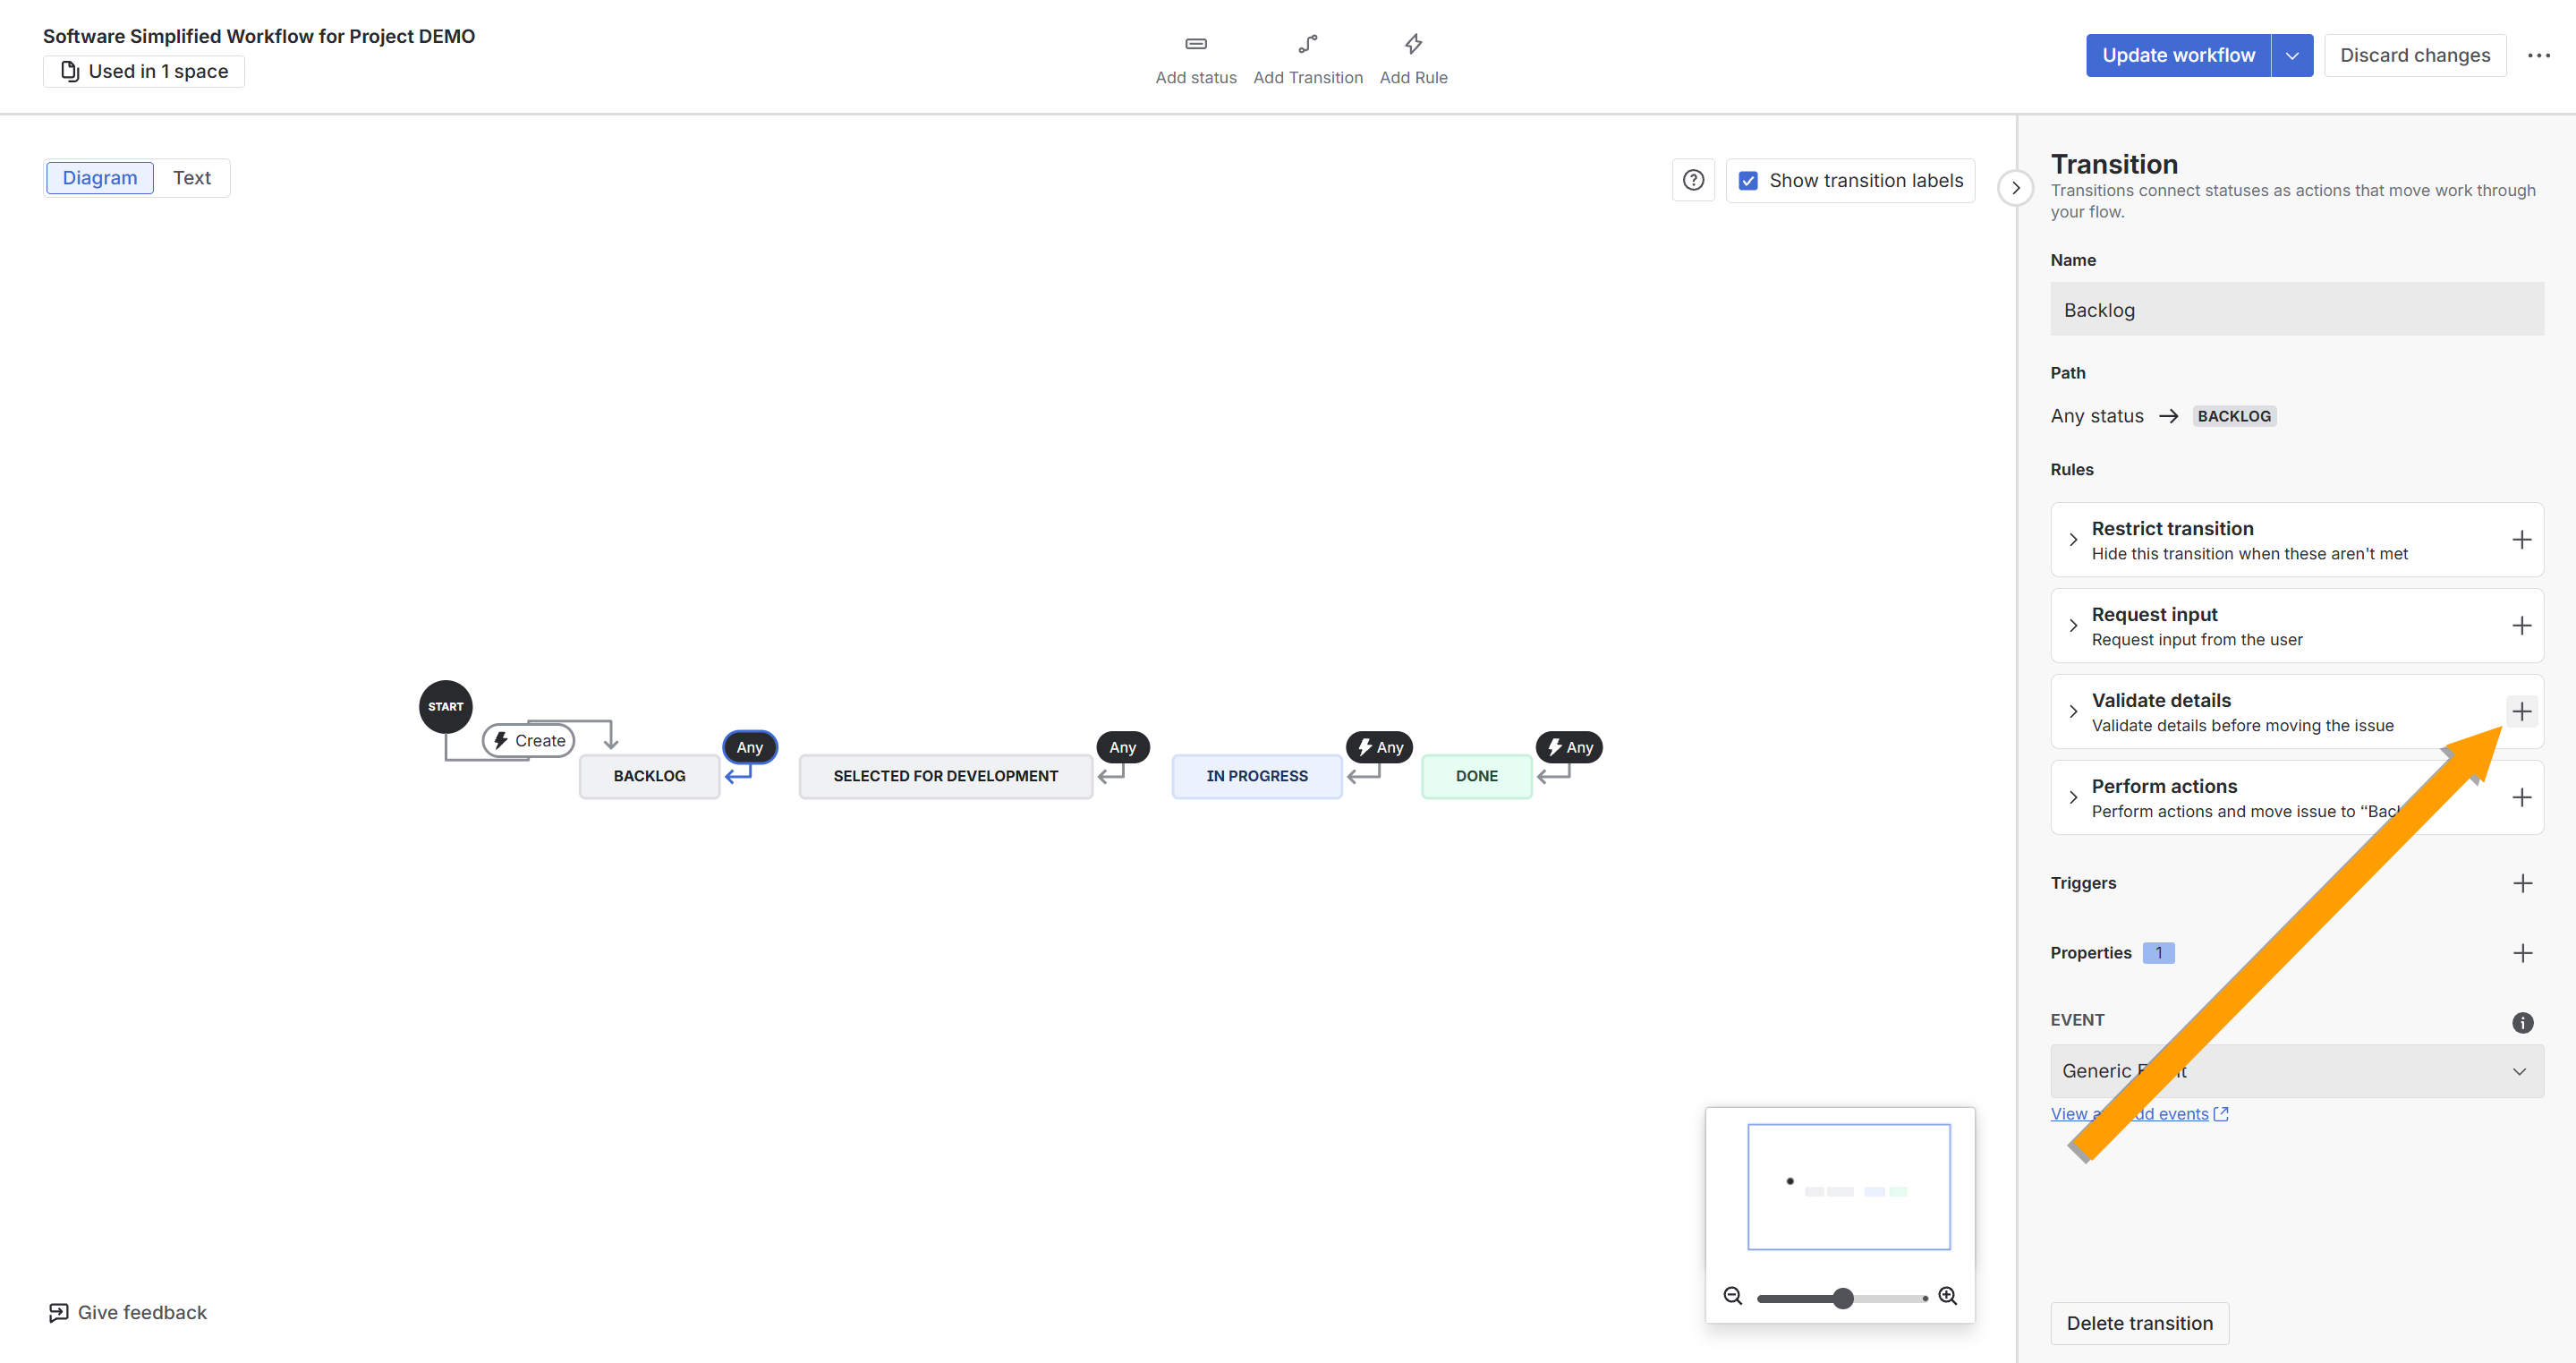Select the Create transition label
2576x1363 pixels.
[x=529, y=741]
